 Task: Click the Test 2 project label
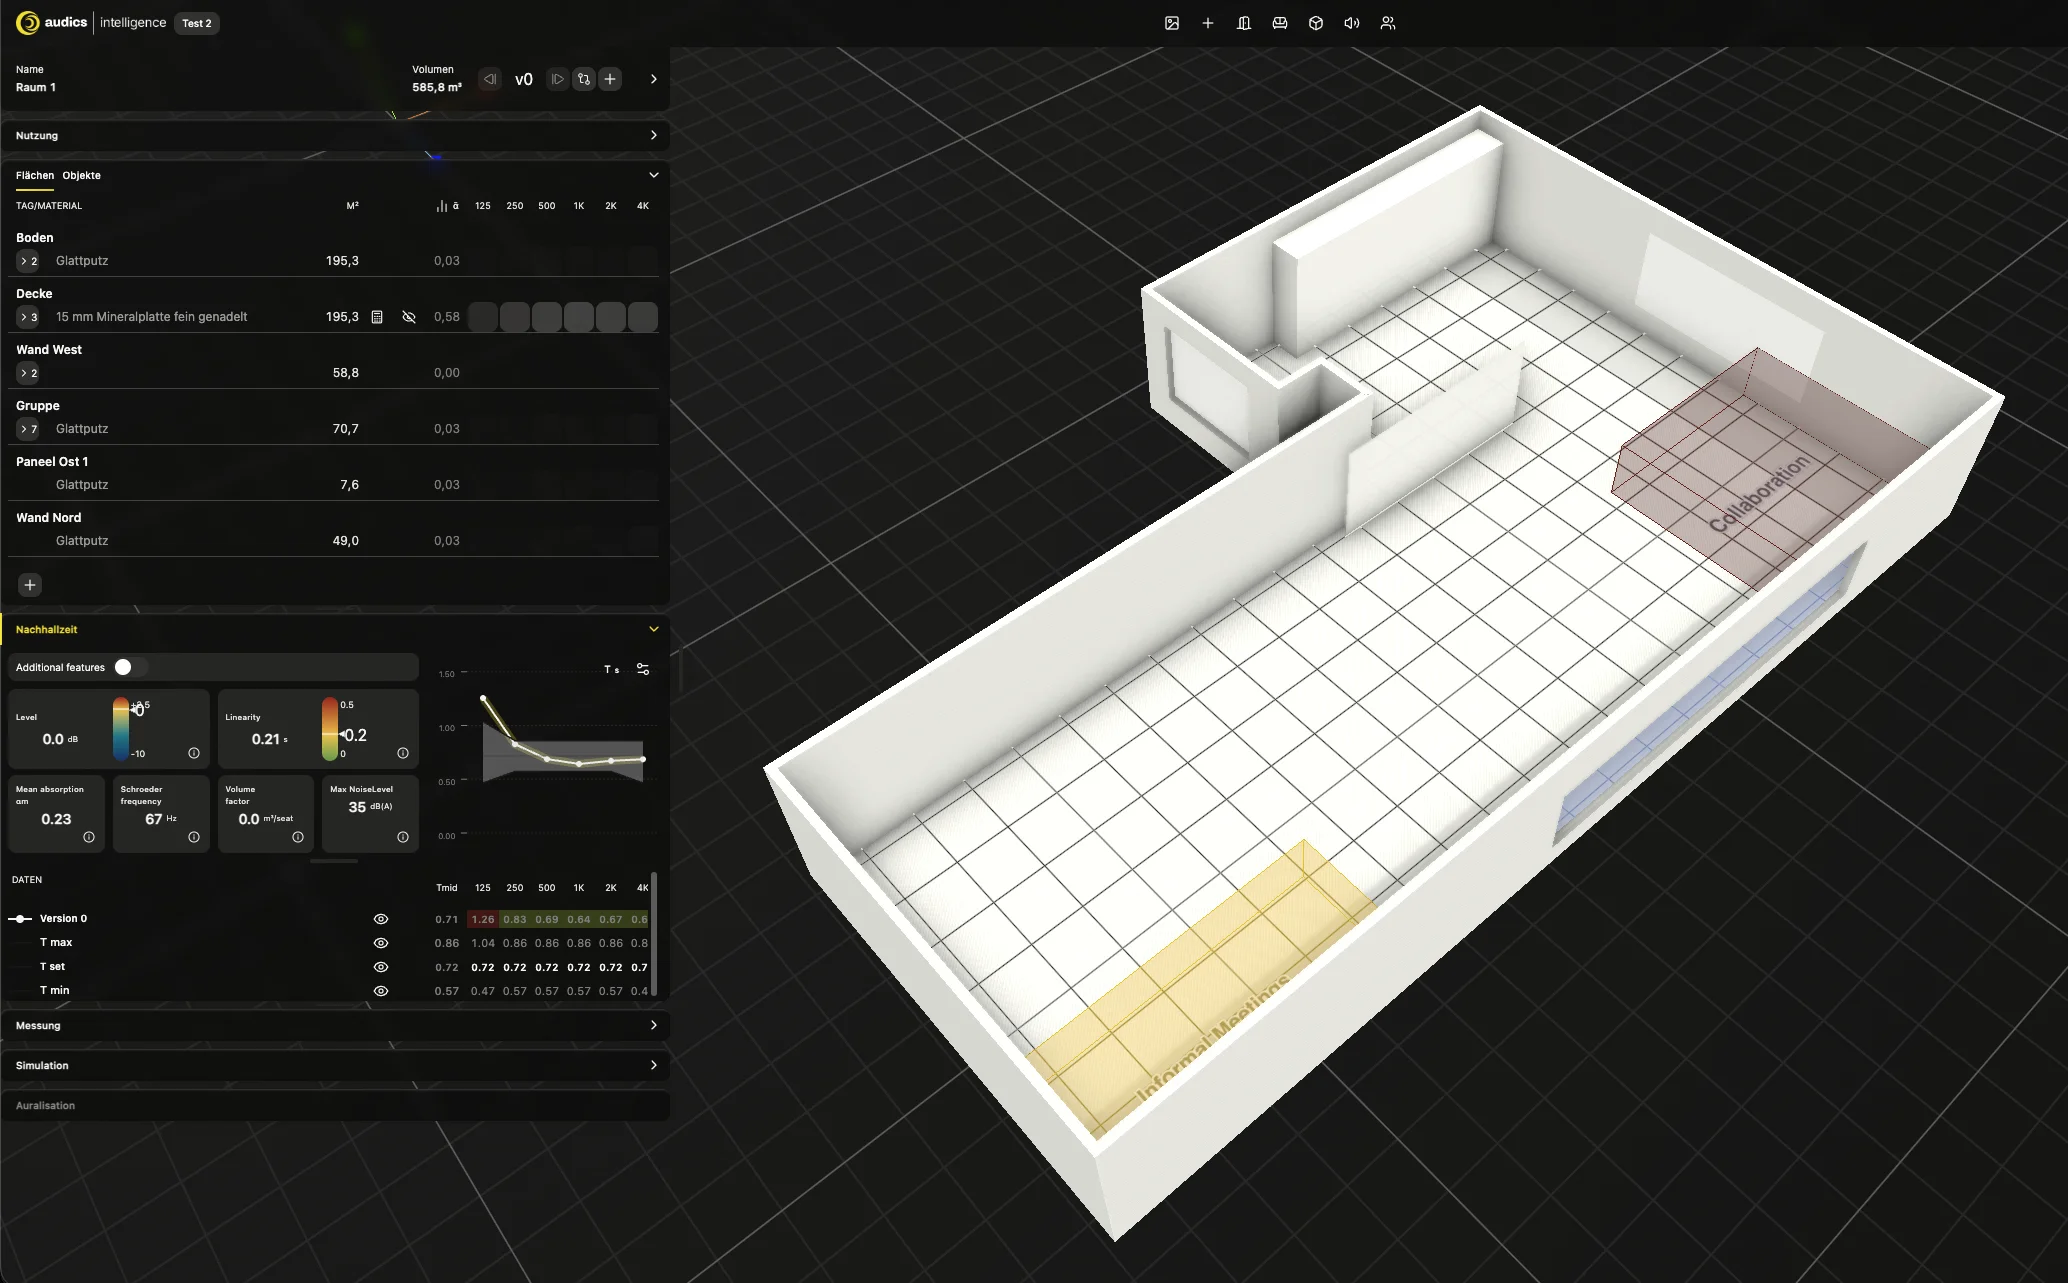tap(197, 23)
